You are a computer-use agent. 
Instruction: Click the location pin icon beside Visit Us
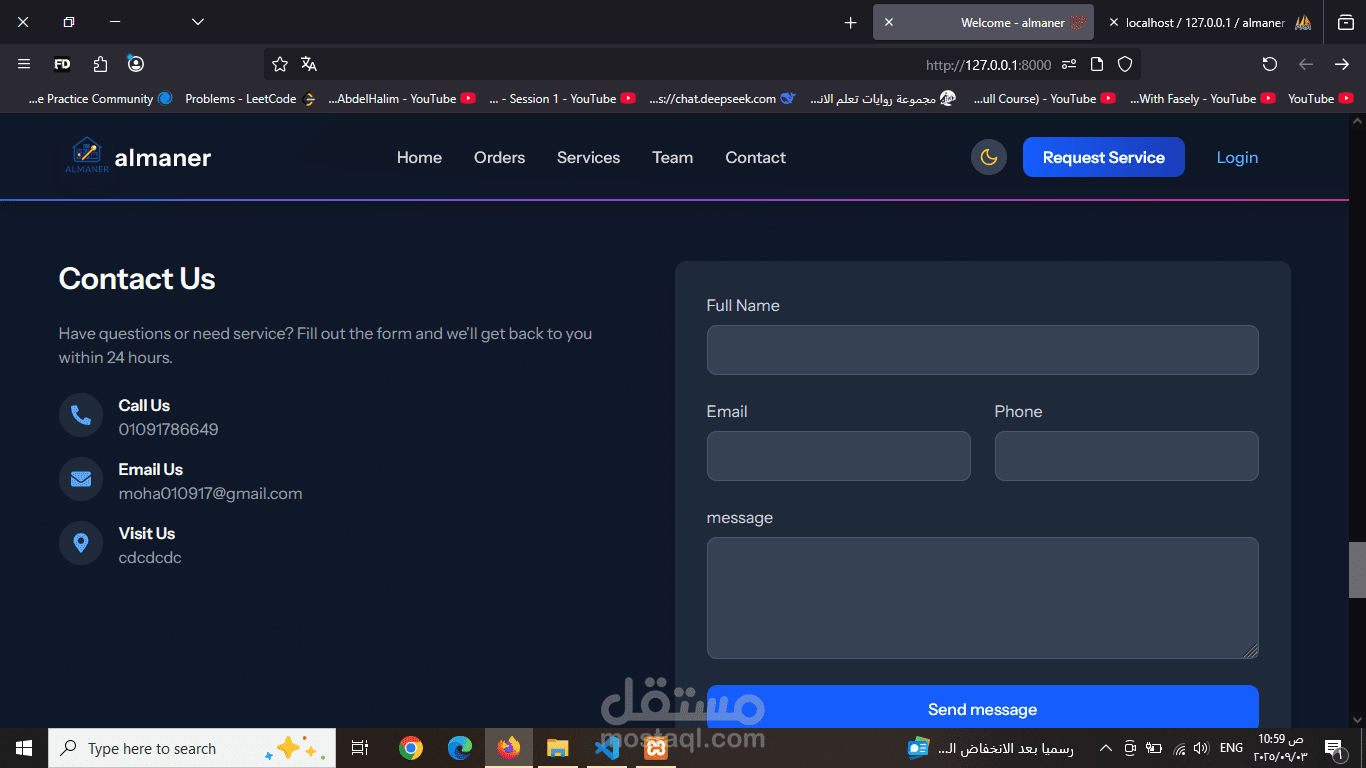tap(81, 543)
